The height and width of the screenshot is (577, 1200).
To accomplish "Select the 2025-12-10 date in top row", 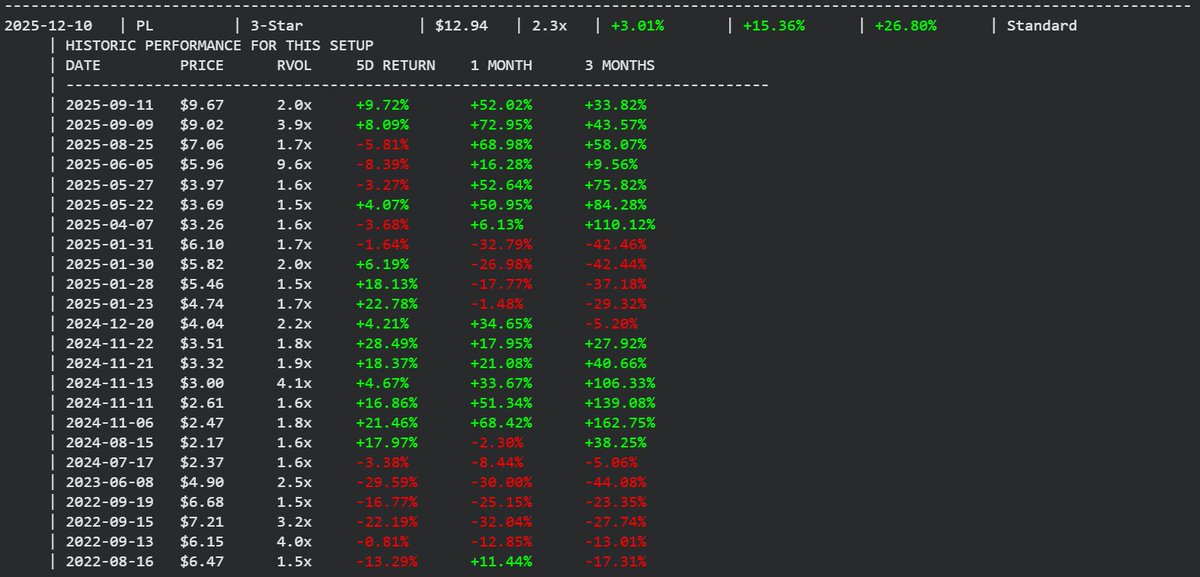I will point(46,25).
